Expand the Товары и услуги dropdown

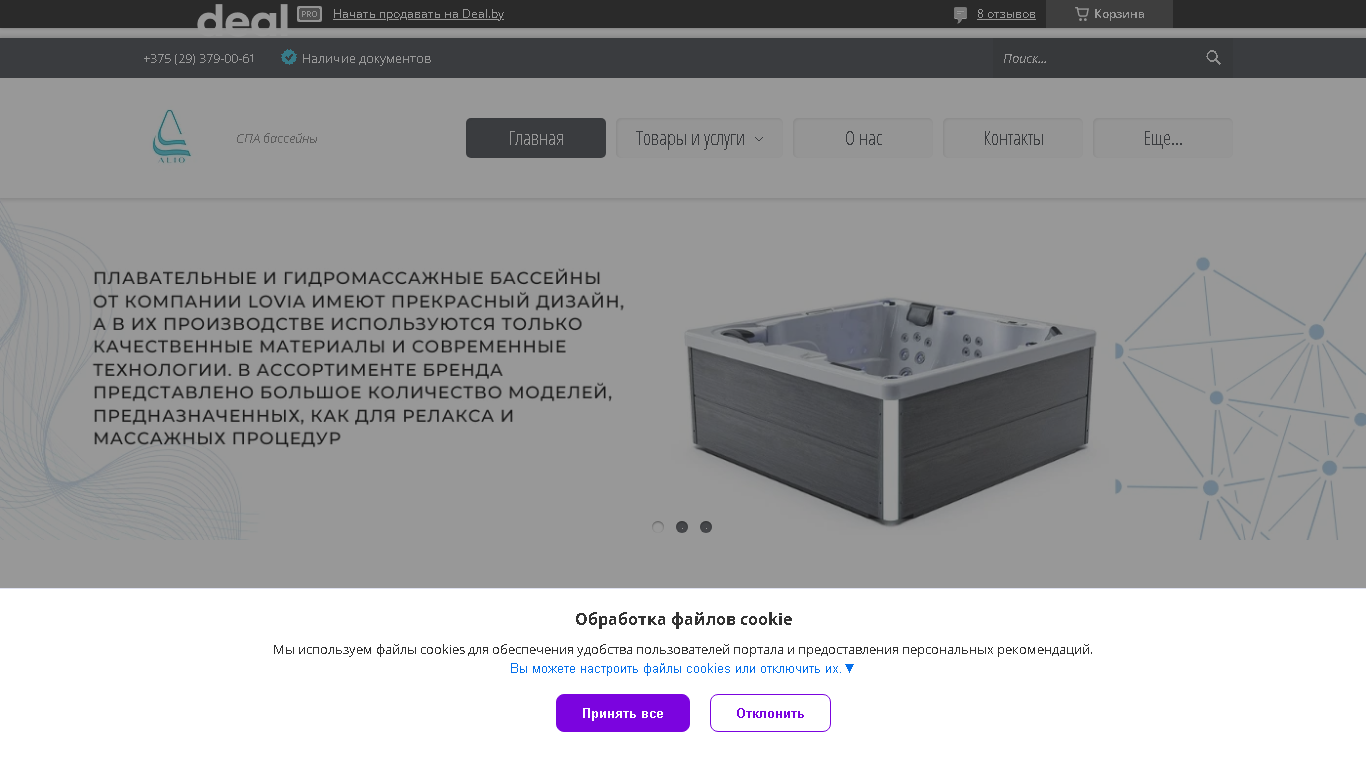point(699,138)
